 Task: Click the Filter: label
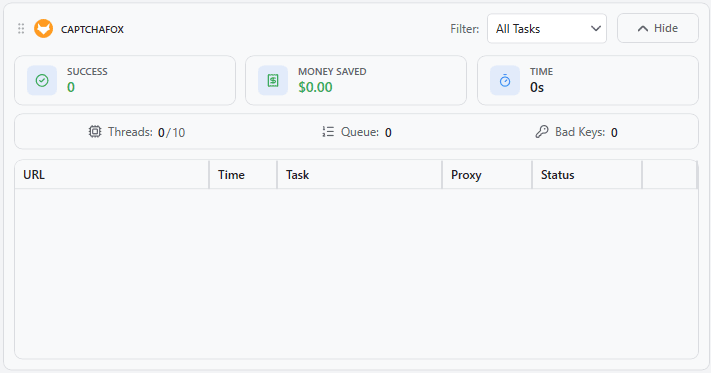(x=465, y=29)
